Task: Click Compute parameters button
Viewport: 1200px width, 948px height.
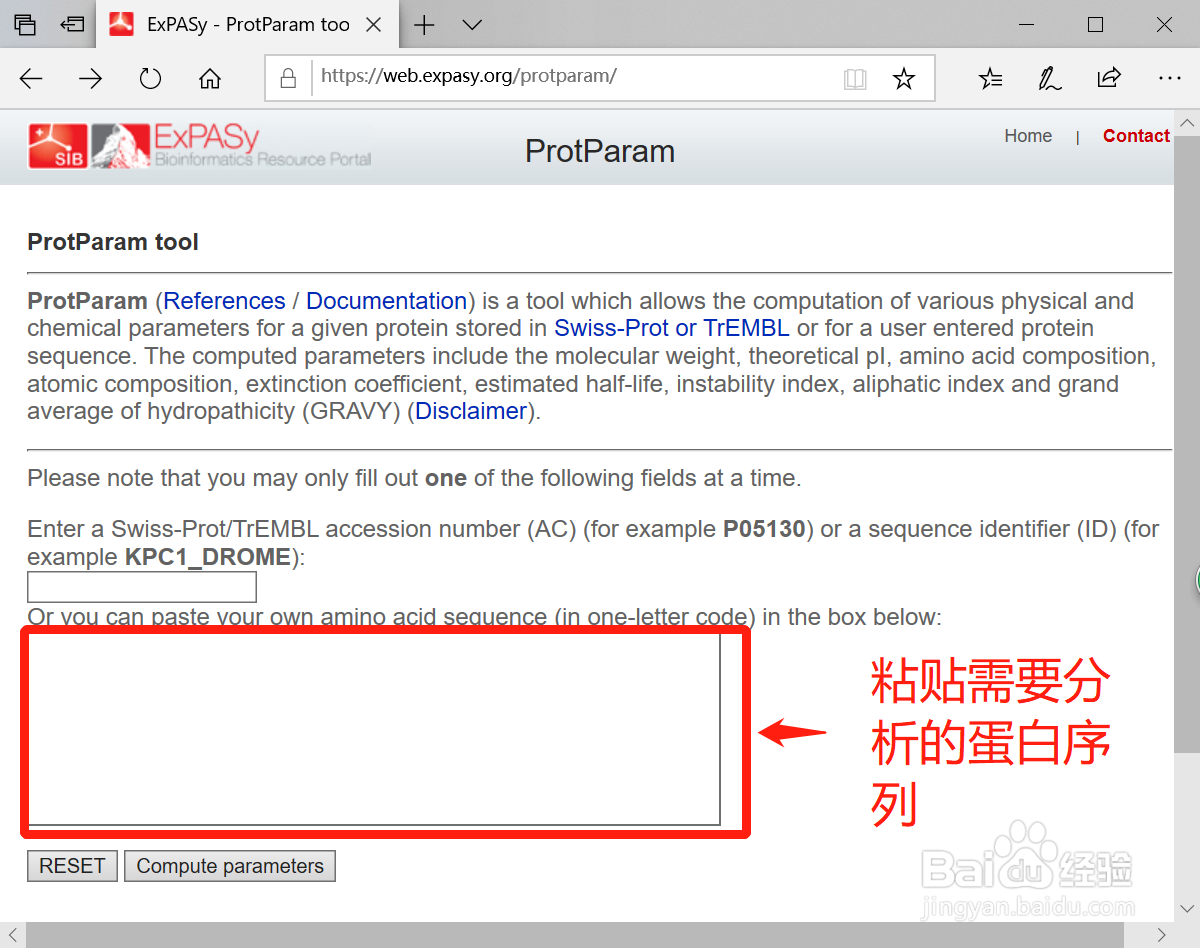Action: [230, 866]
